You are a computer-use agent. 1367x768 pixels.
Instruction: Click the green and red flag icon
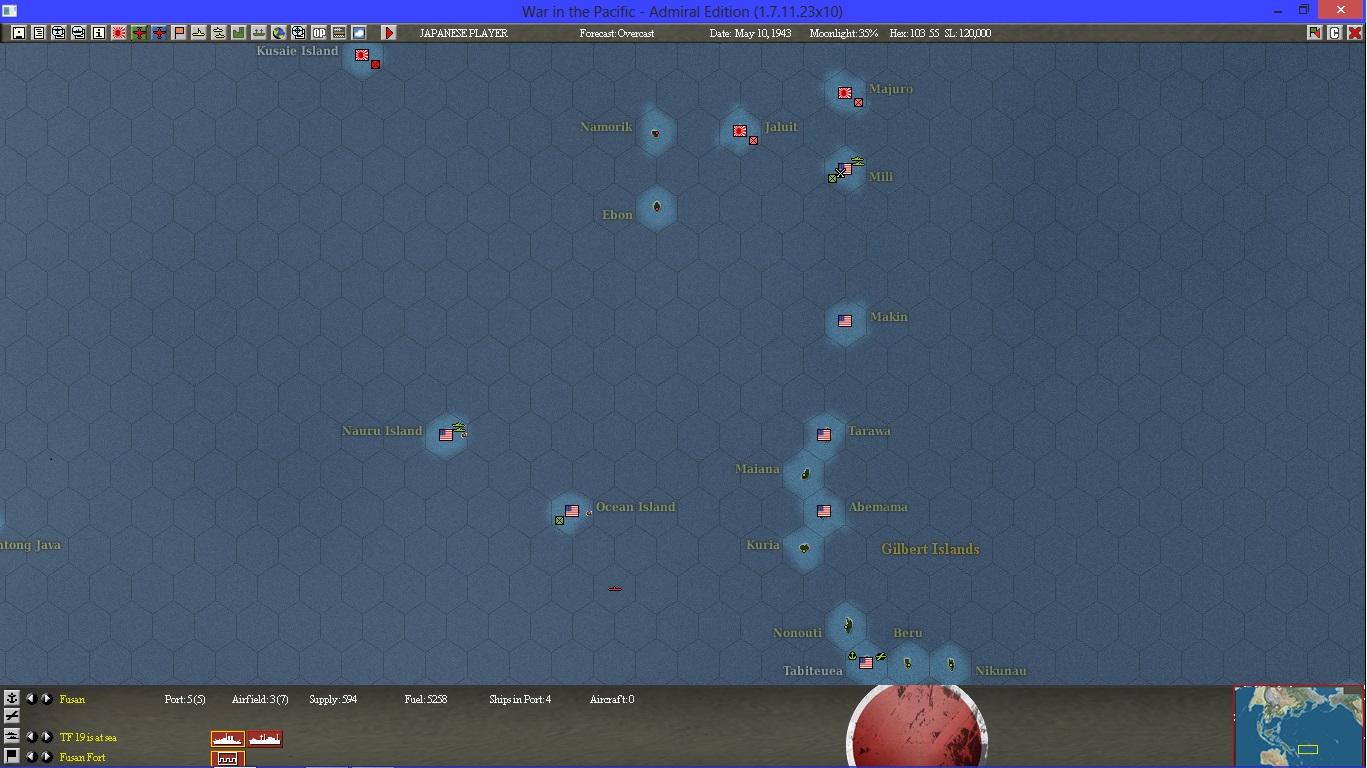tap(1314, 33)
